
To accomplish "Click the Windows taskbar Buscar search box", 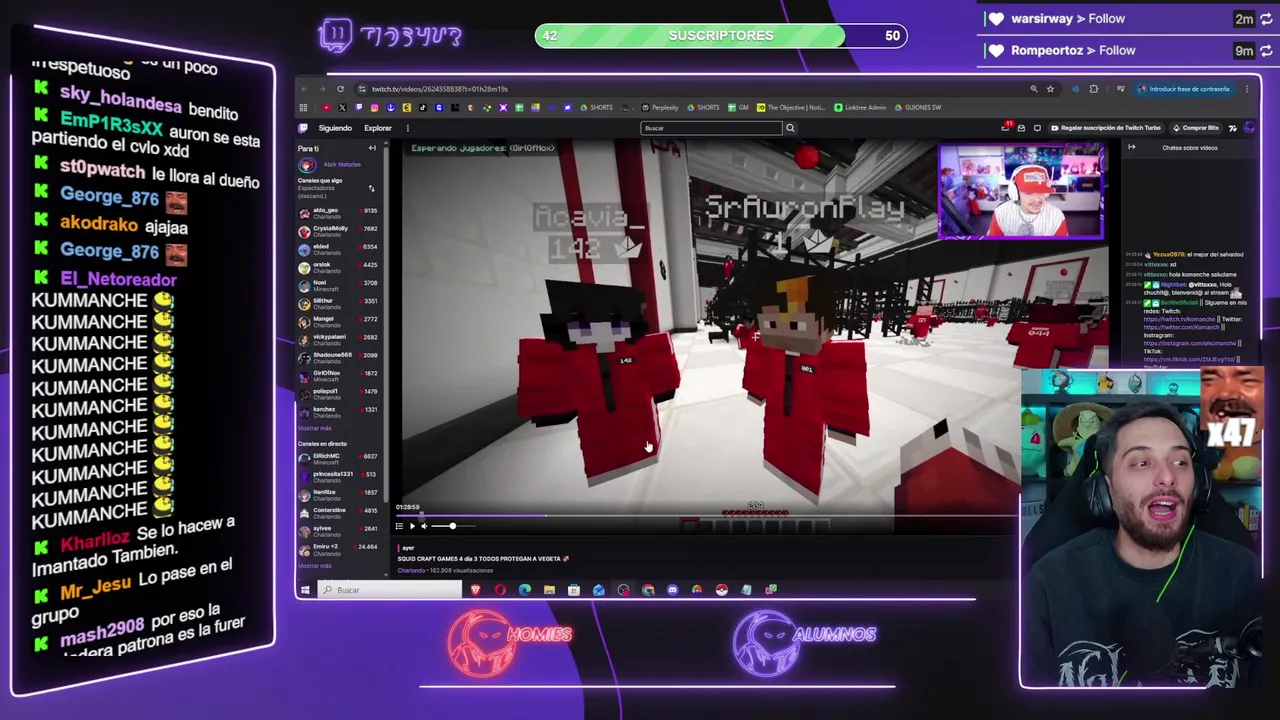I will point(390,590).
